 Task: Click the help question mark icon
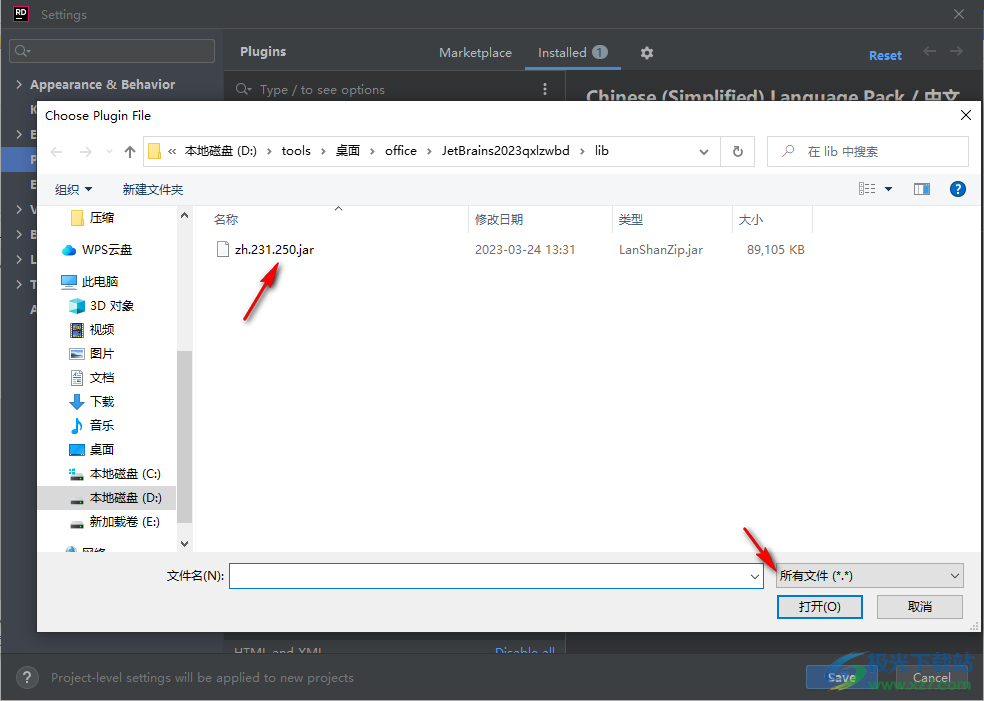coord(957,188)
